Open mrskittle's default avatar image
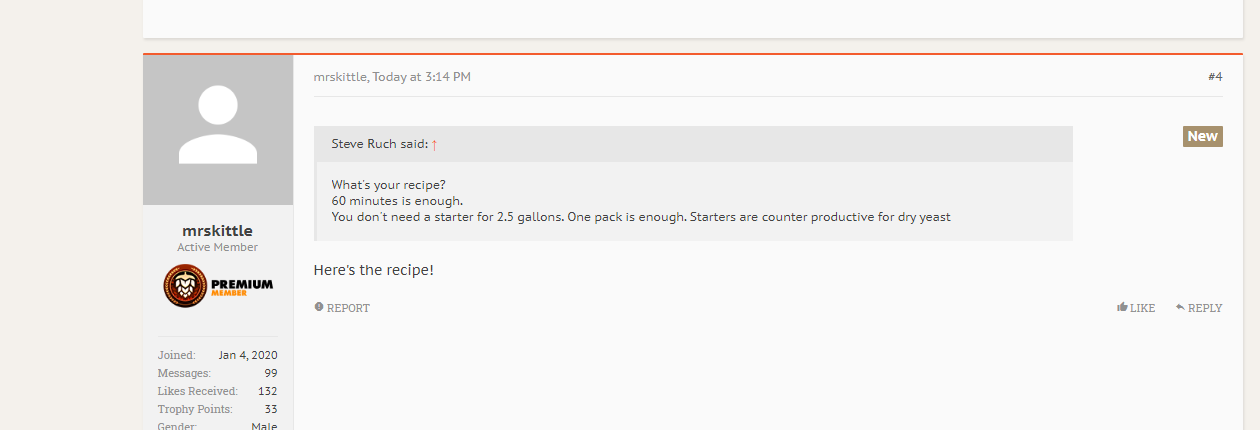Viewport: 1260px width, 430px height. click(218, 129)
